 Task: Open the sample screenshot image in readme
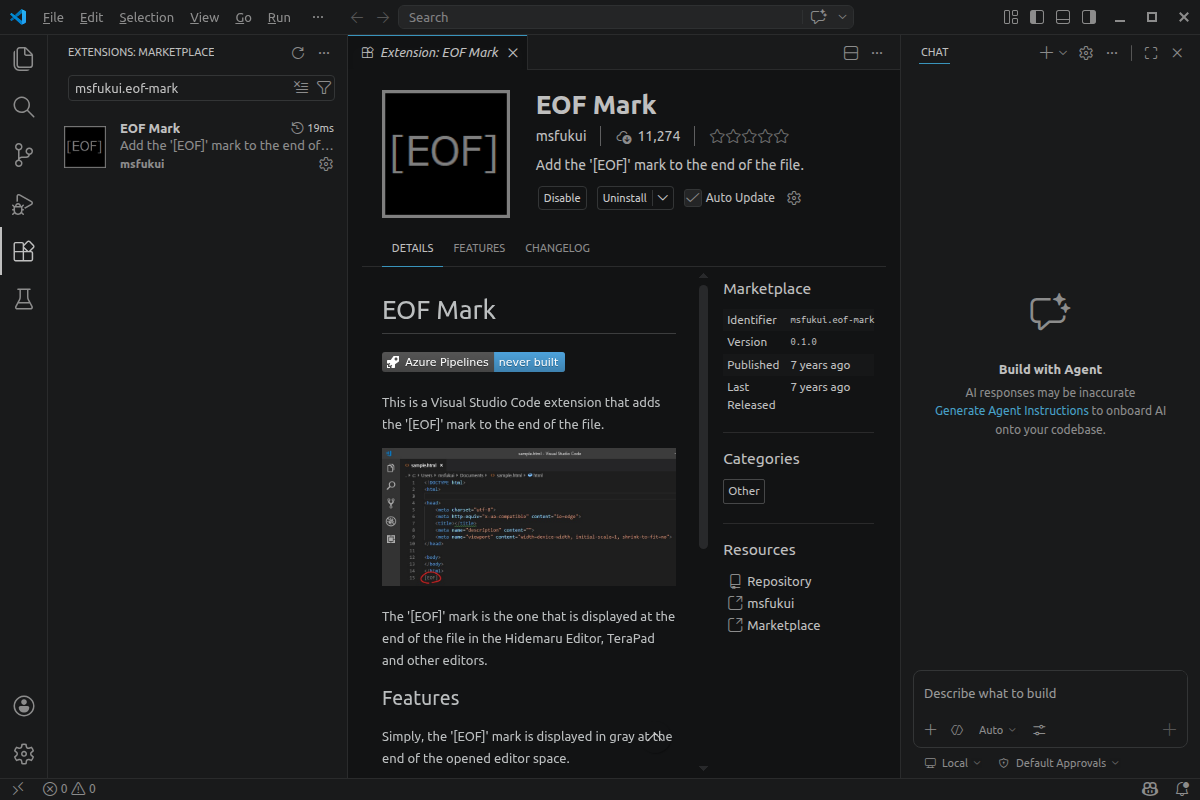tap(529, 517)
